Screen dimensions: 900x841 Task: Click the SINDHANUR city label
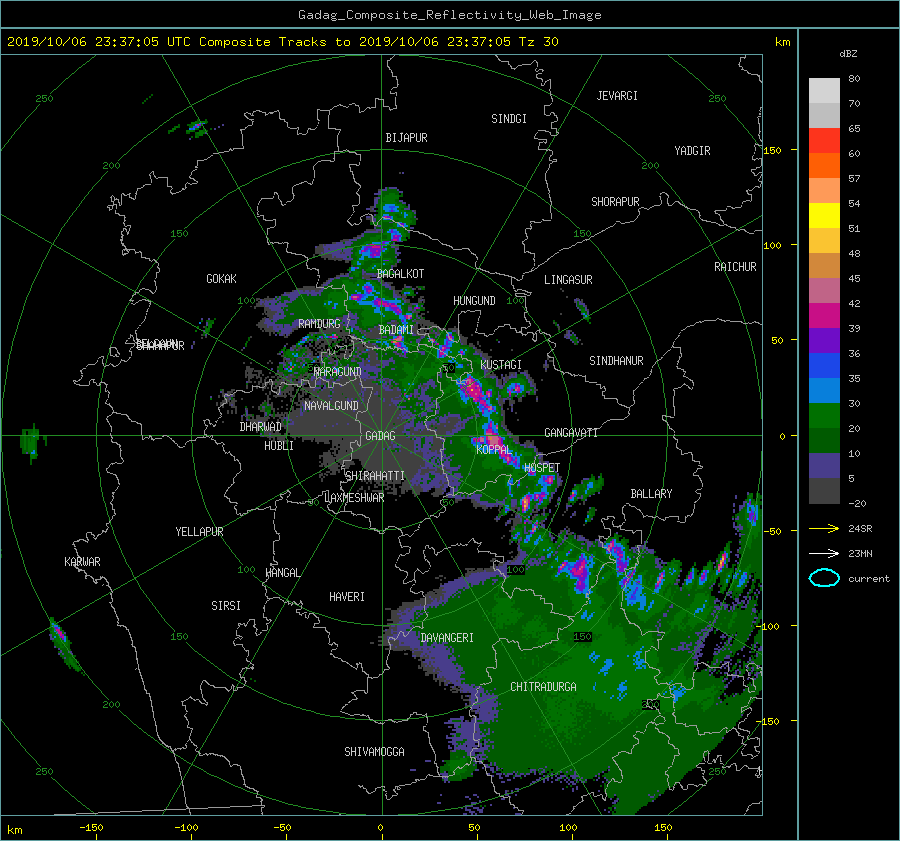[x=616, y=361]
